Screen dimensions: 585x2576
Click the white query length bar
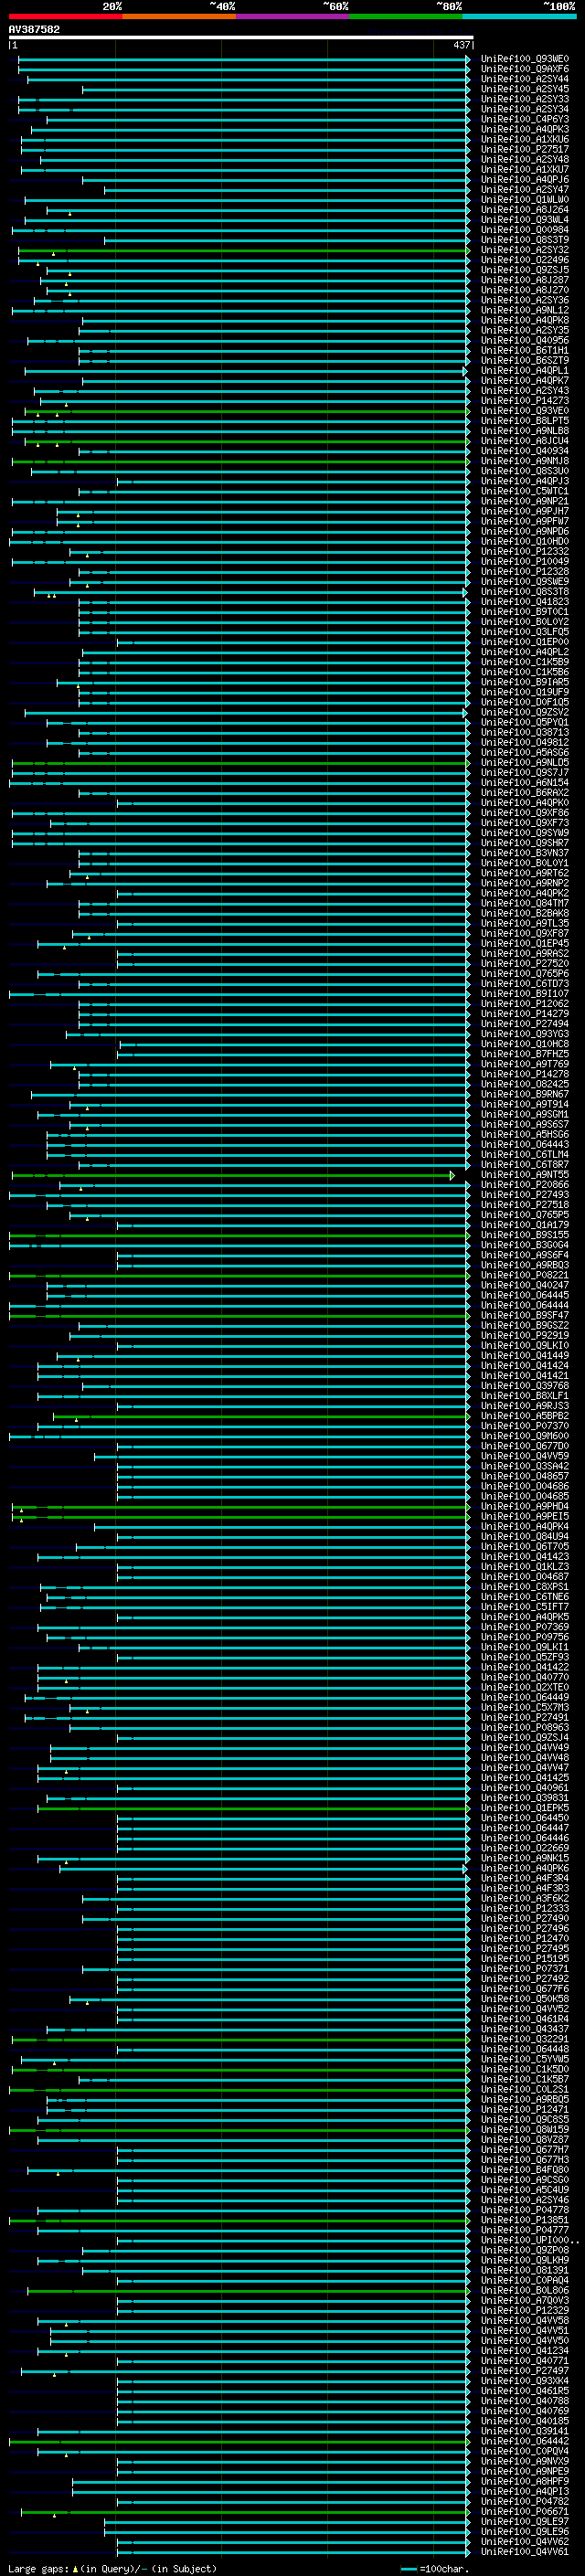241,37
